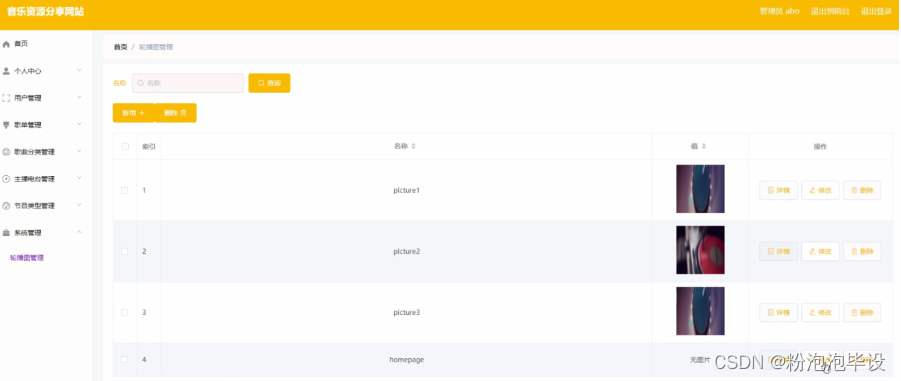
Task: Collapse the 系统管理 chevron
Action: click(x=79, y=232)
